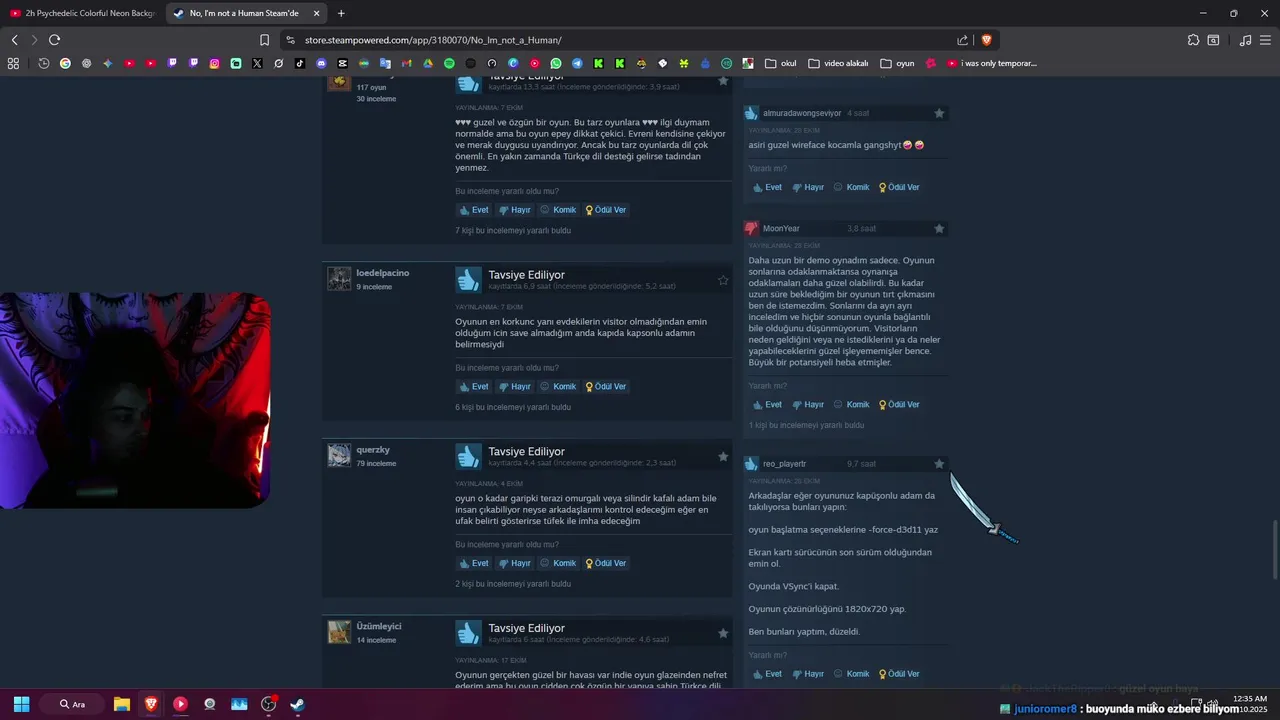Open the Discord bookmark icon

tap(321, 63)
